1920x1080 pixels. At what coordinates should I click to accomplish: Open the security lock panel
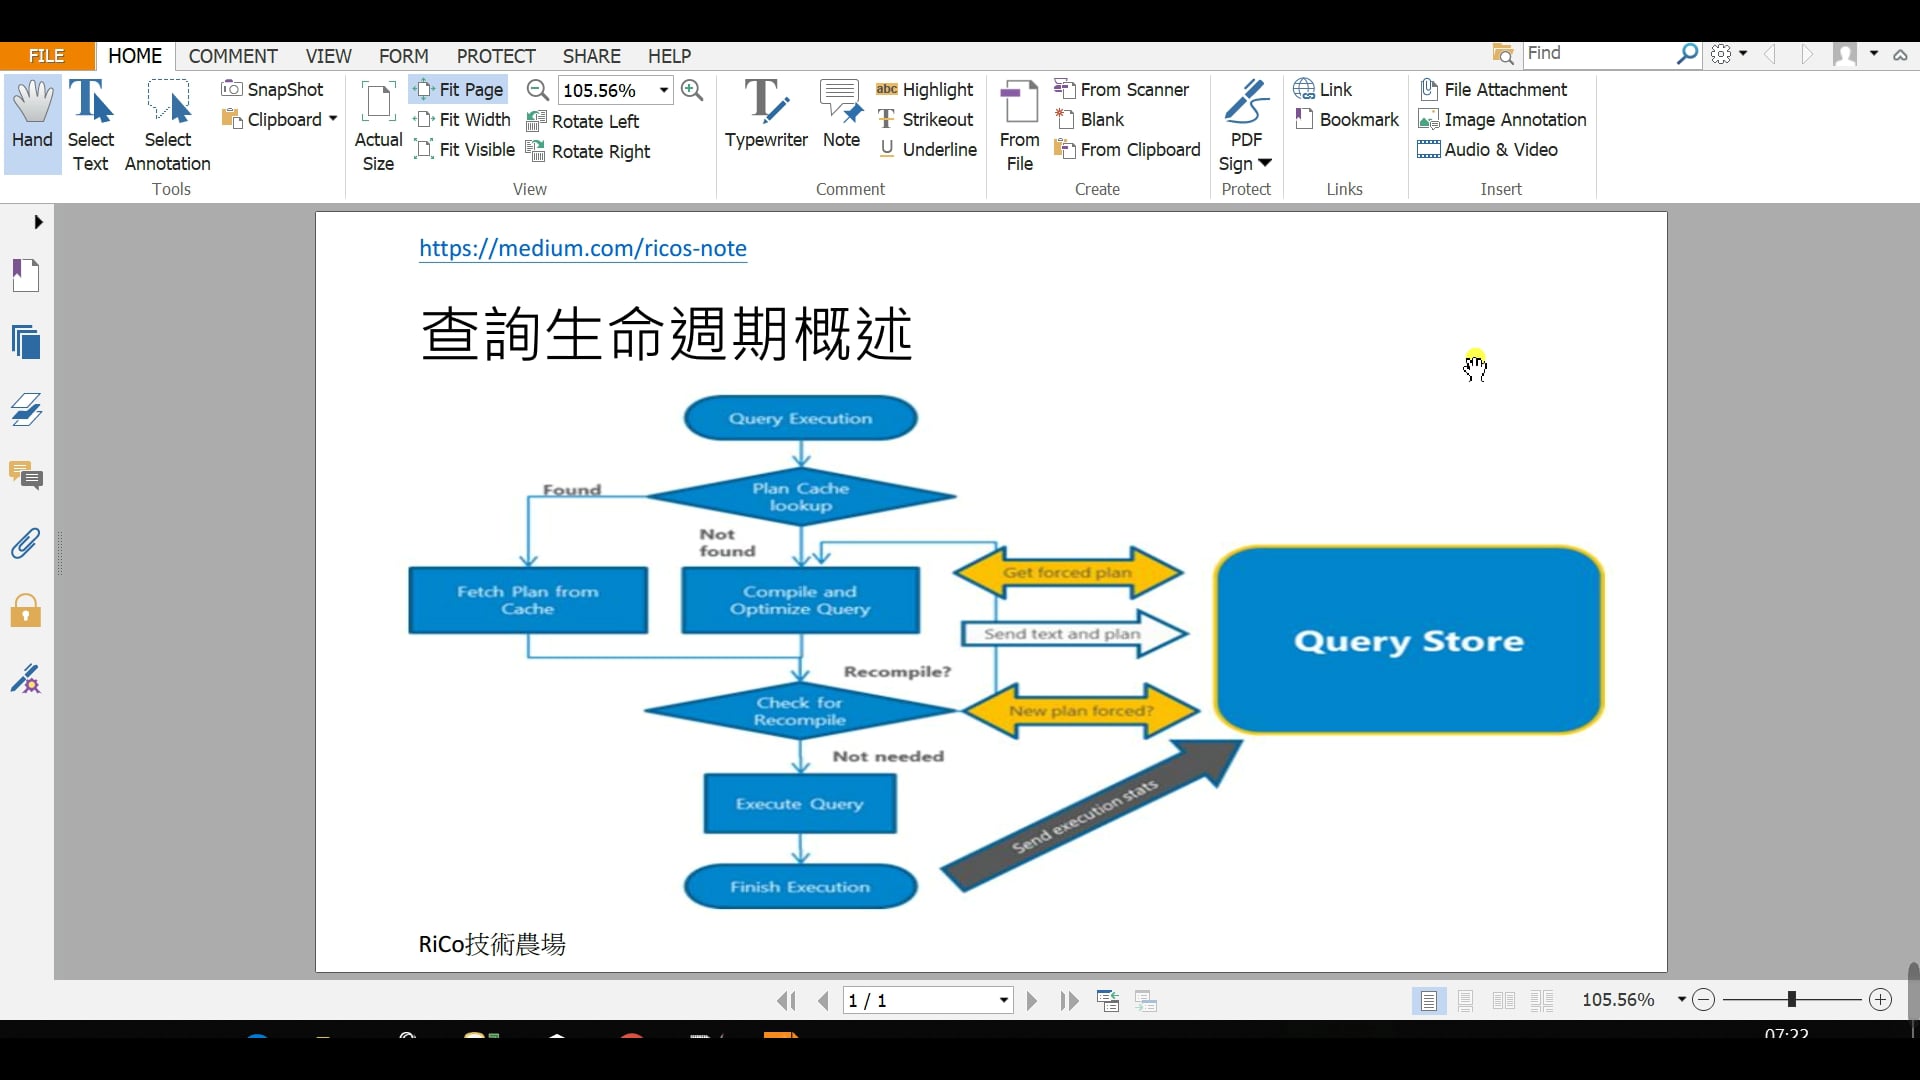coord(26,611)
